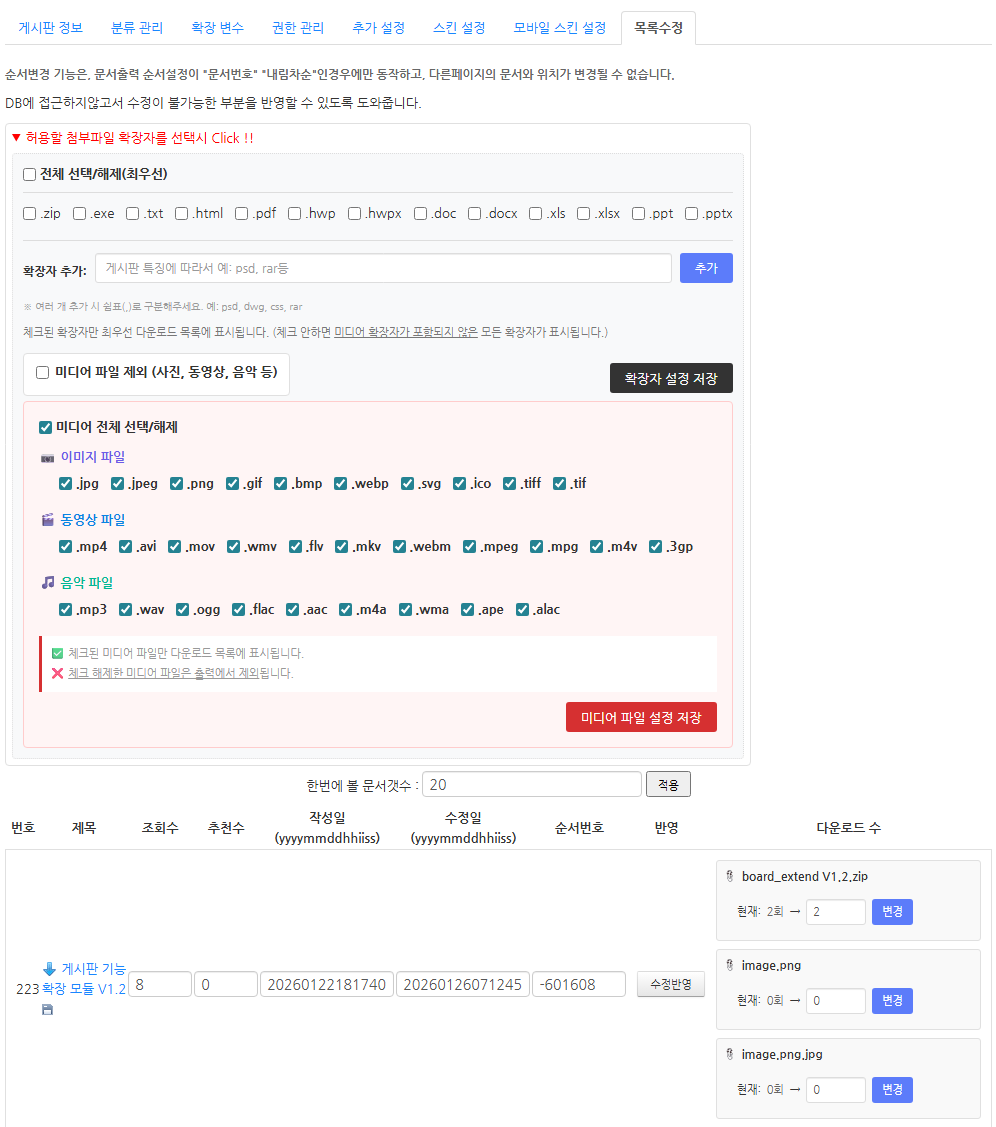
Task: Focus the 확장자 추가 text field
Action: pos(383,268)
